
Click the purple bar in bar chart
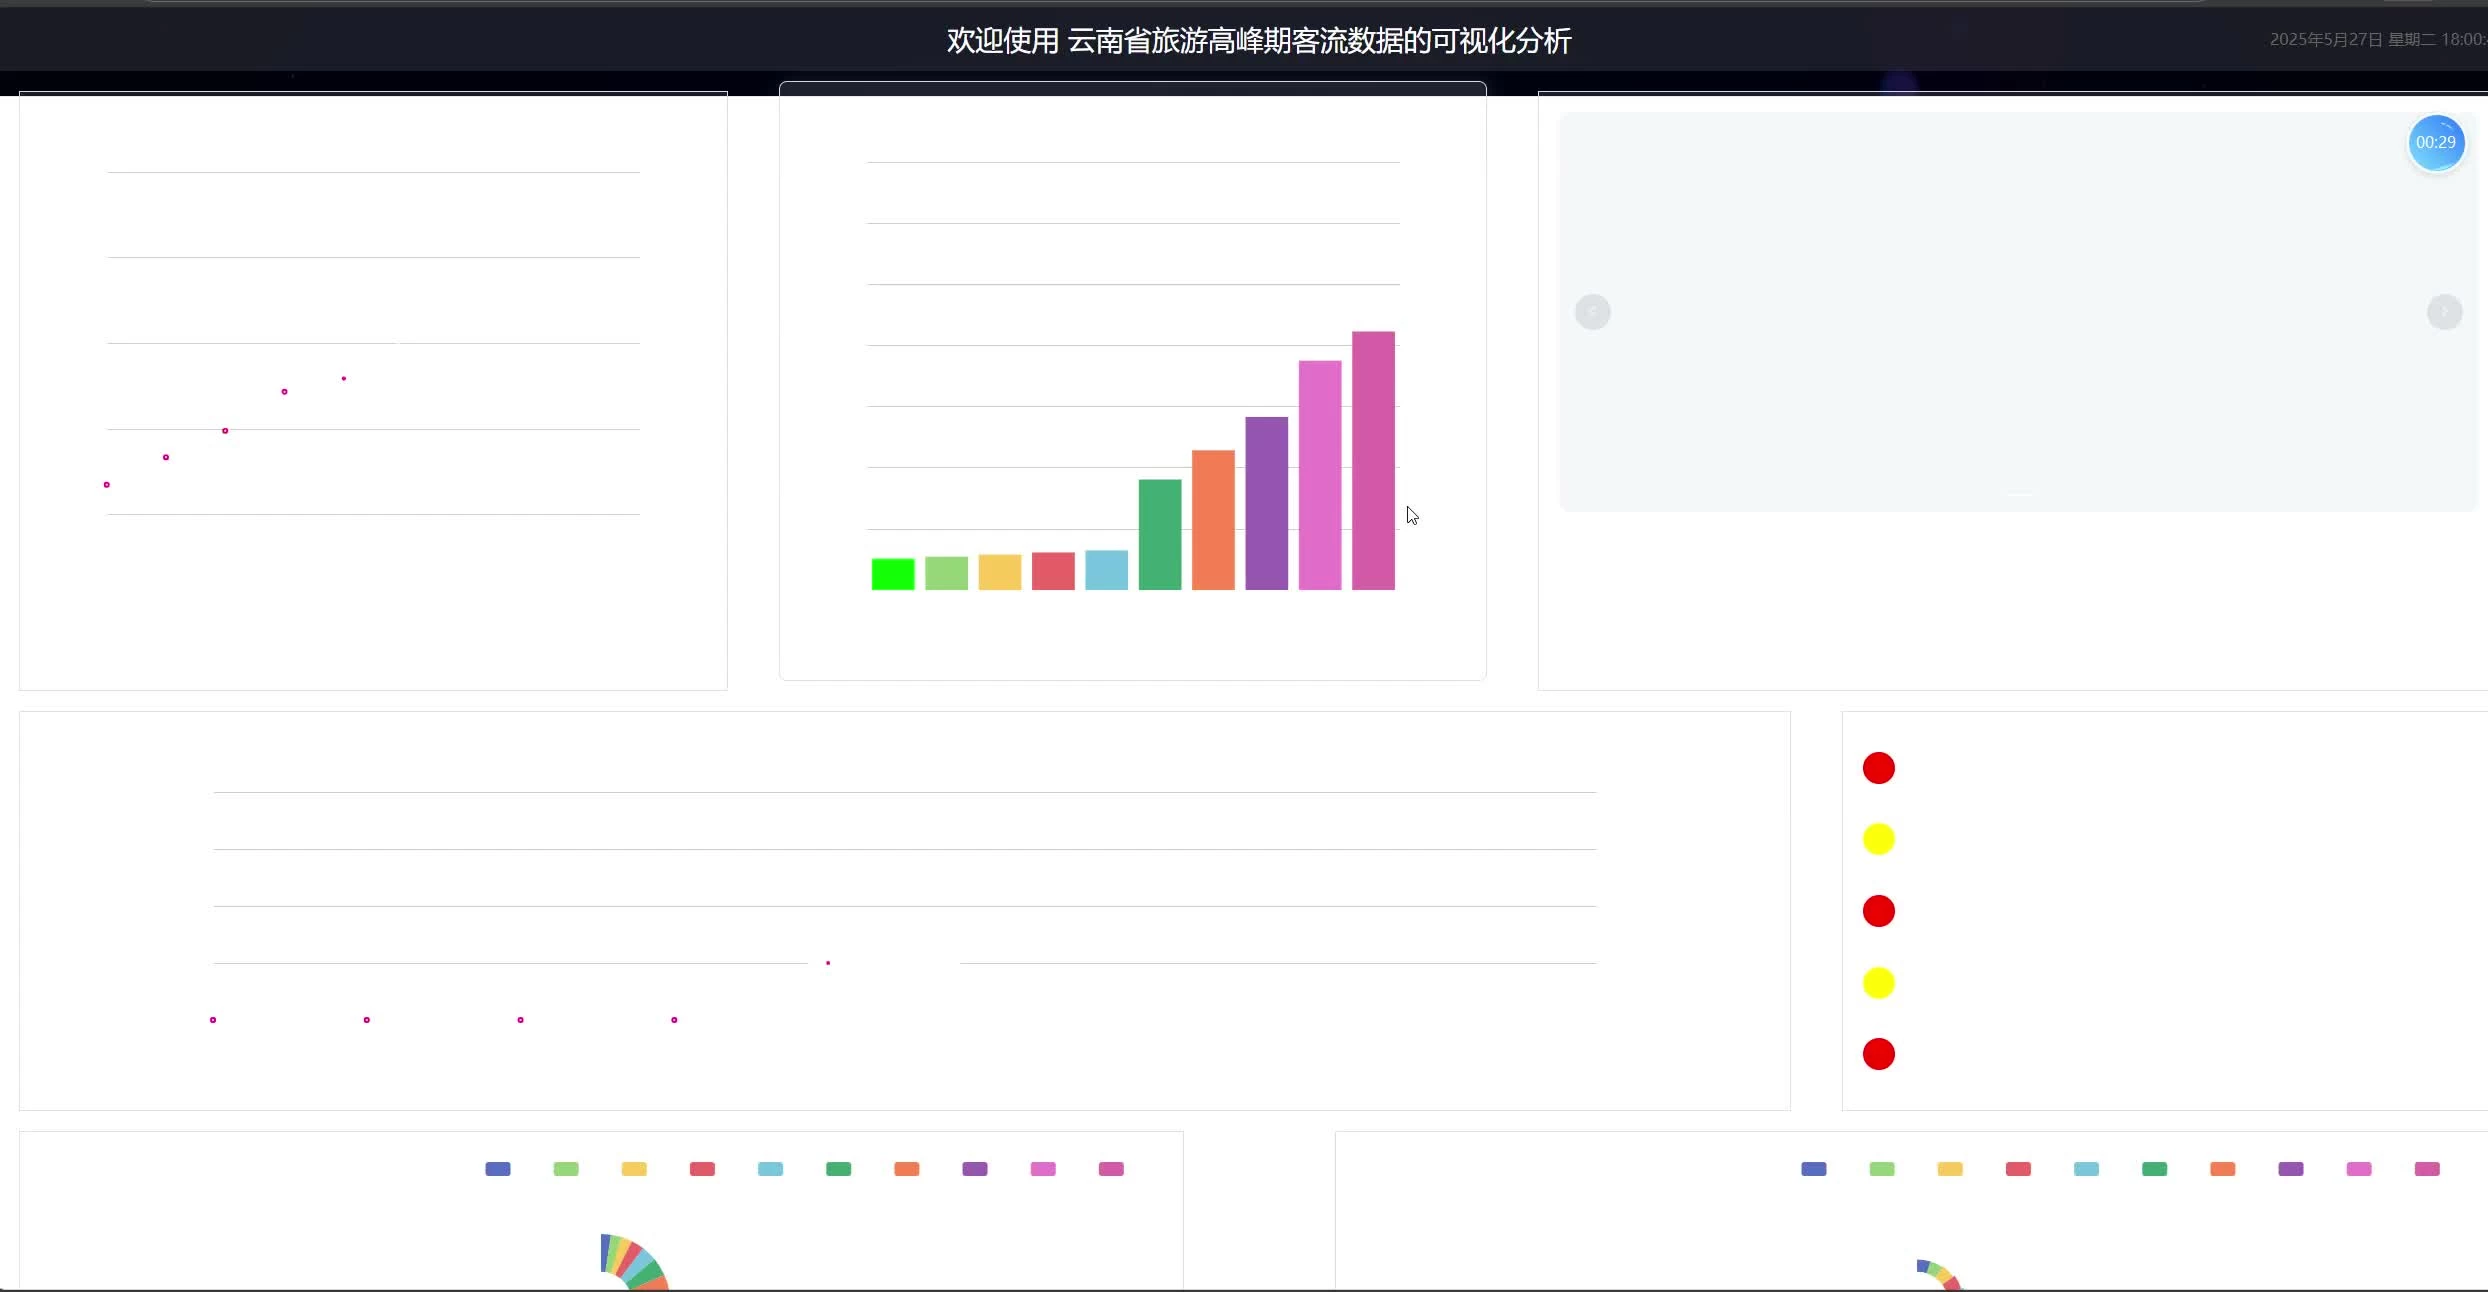[x=1266, y=503]
